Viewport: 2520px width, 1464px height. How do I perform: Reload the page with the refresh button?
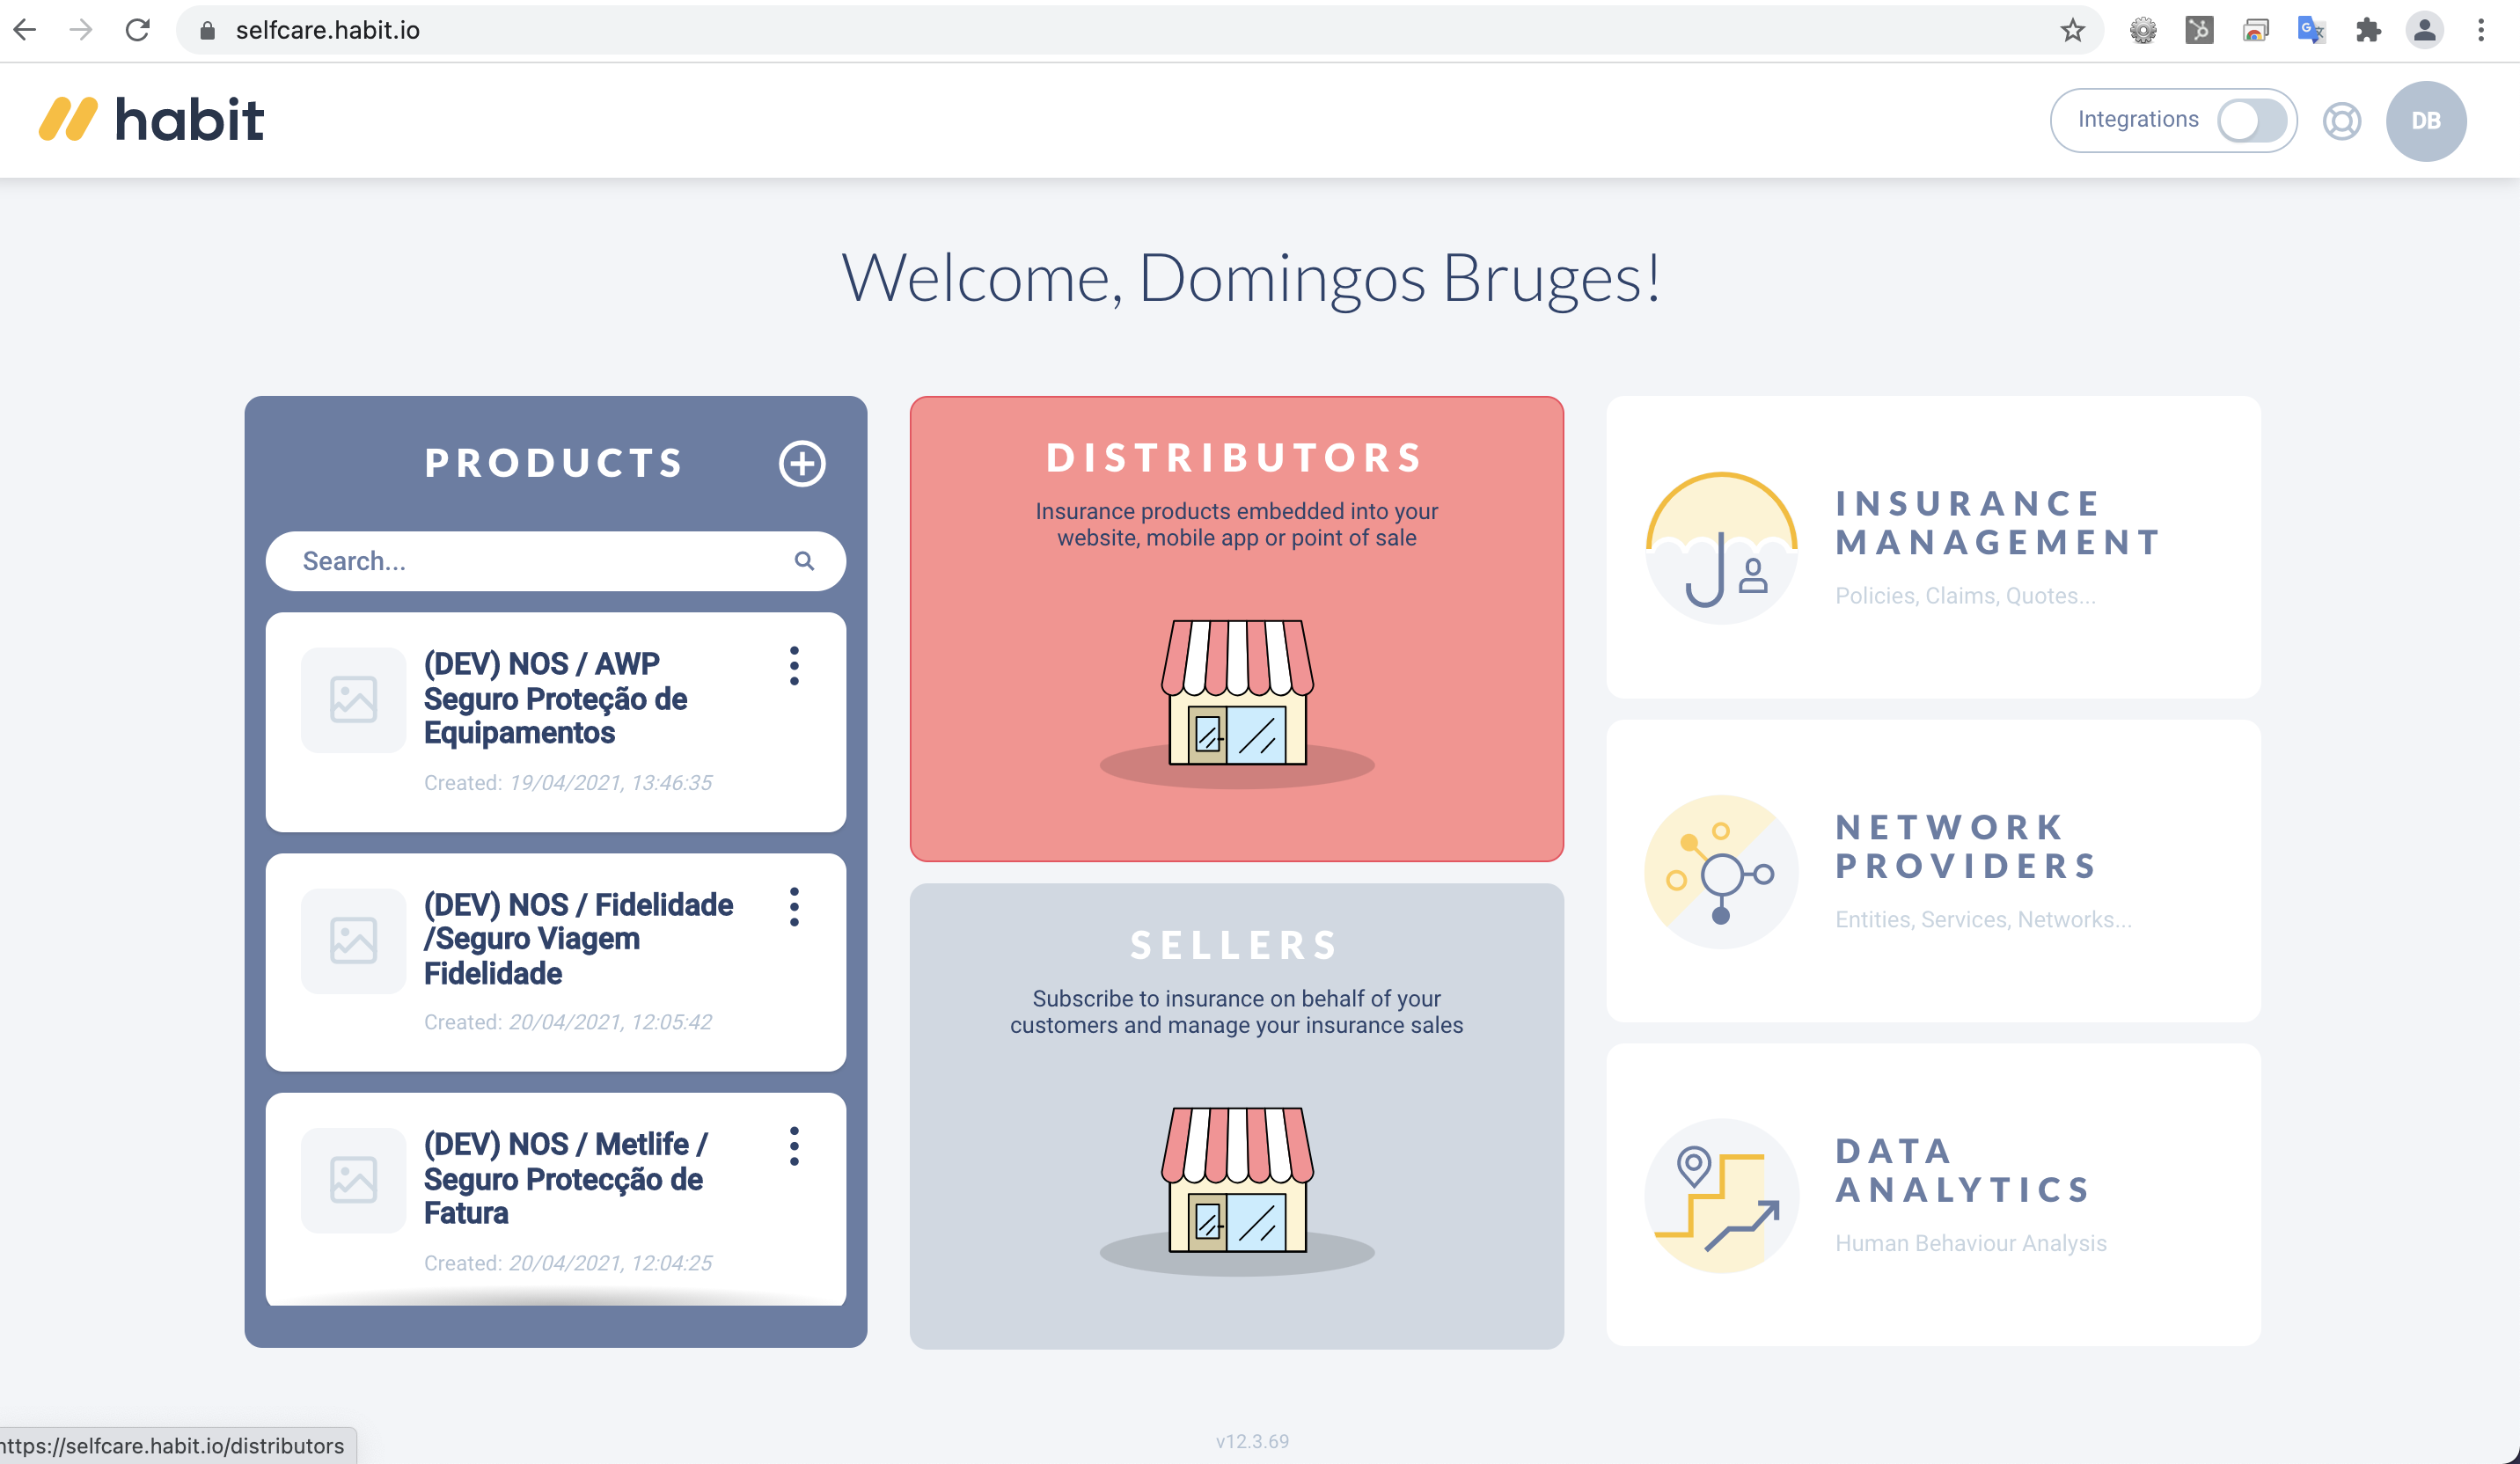(x=137, y=30)
